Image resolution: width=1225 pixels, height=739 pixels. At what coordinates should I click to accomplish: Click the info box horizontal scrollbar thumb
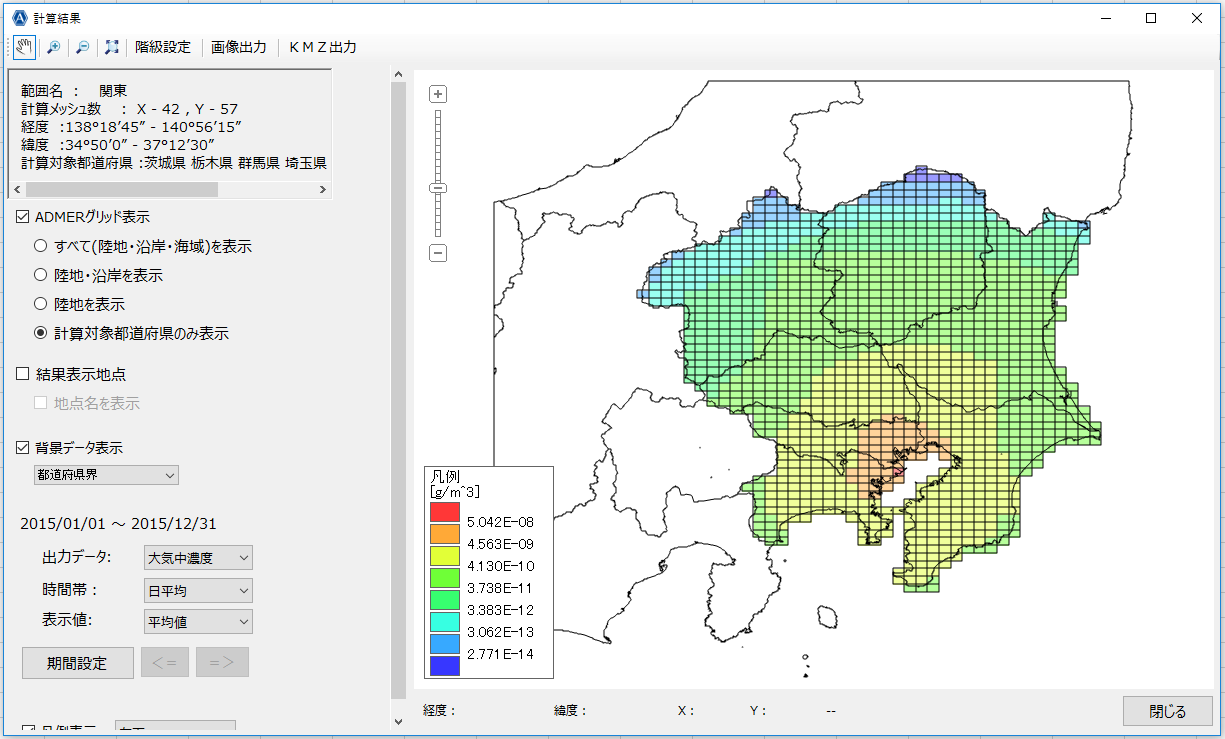tap(122, 189)
